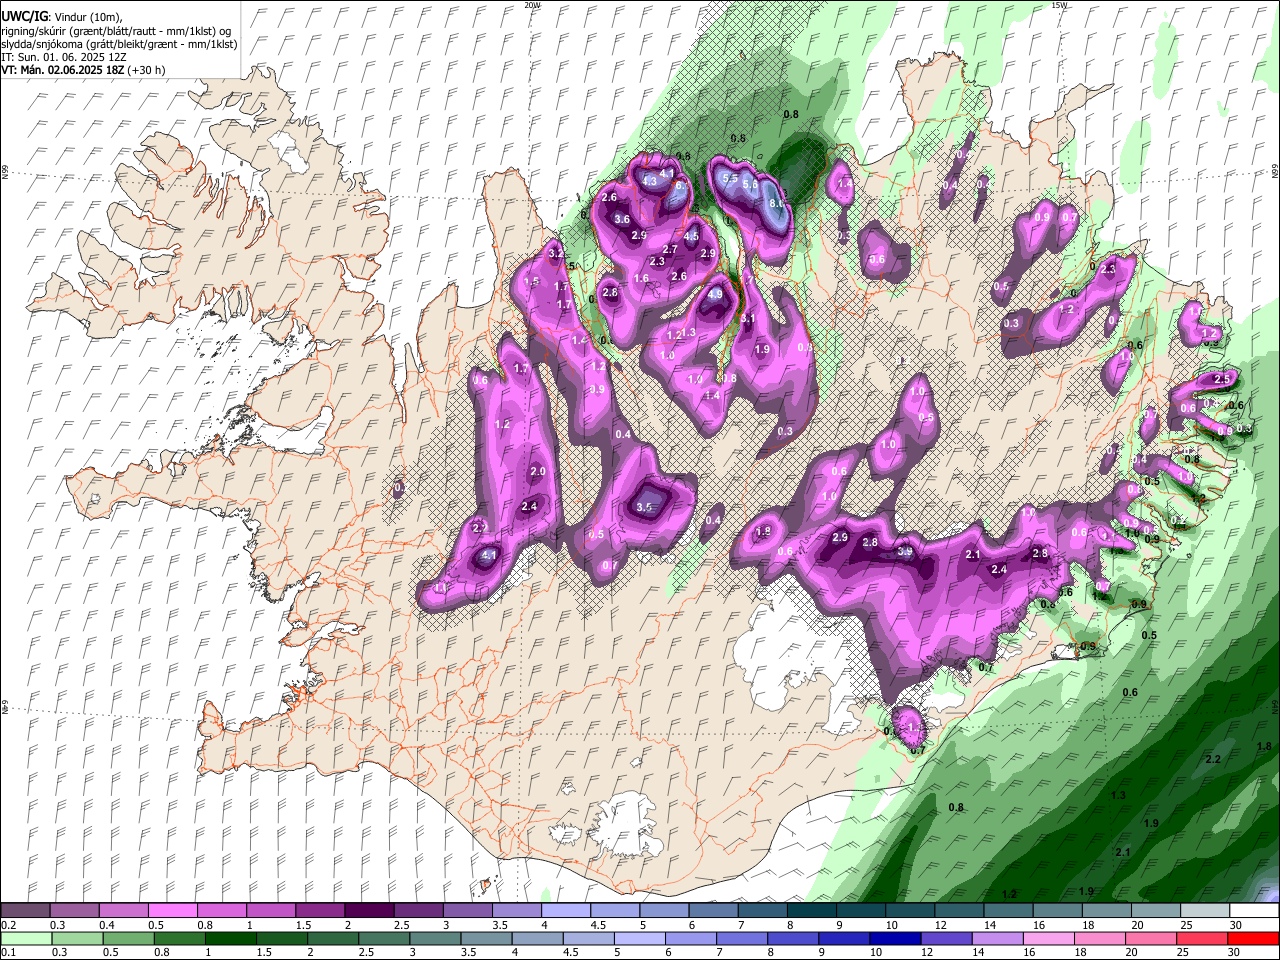Click the 2.0 value label in west Iceland
Image resolution: width=1280 pixels, height=960 pixels.
coord(538,472)
